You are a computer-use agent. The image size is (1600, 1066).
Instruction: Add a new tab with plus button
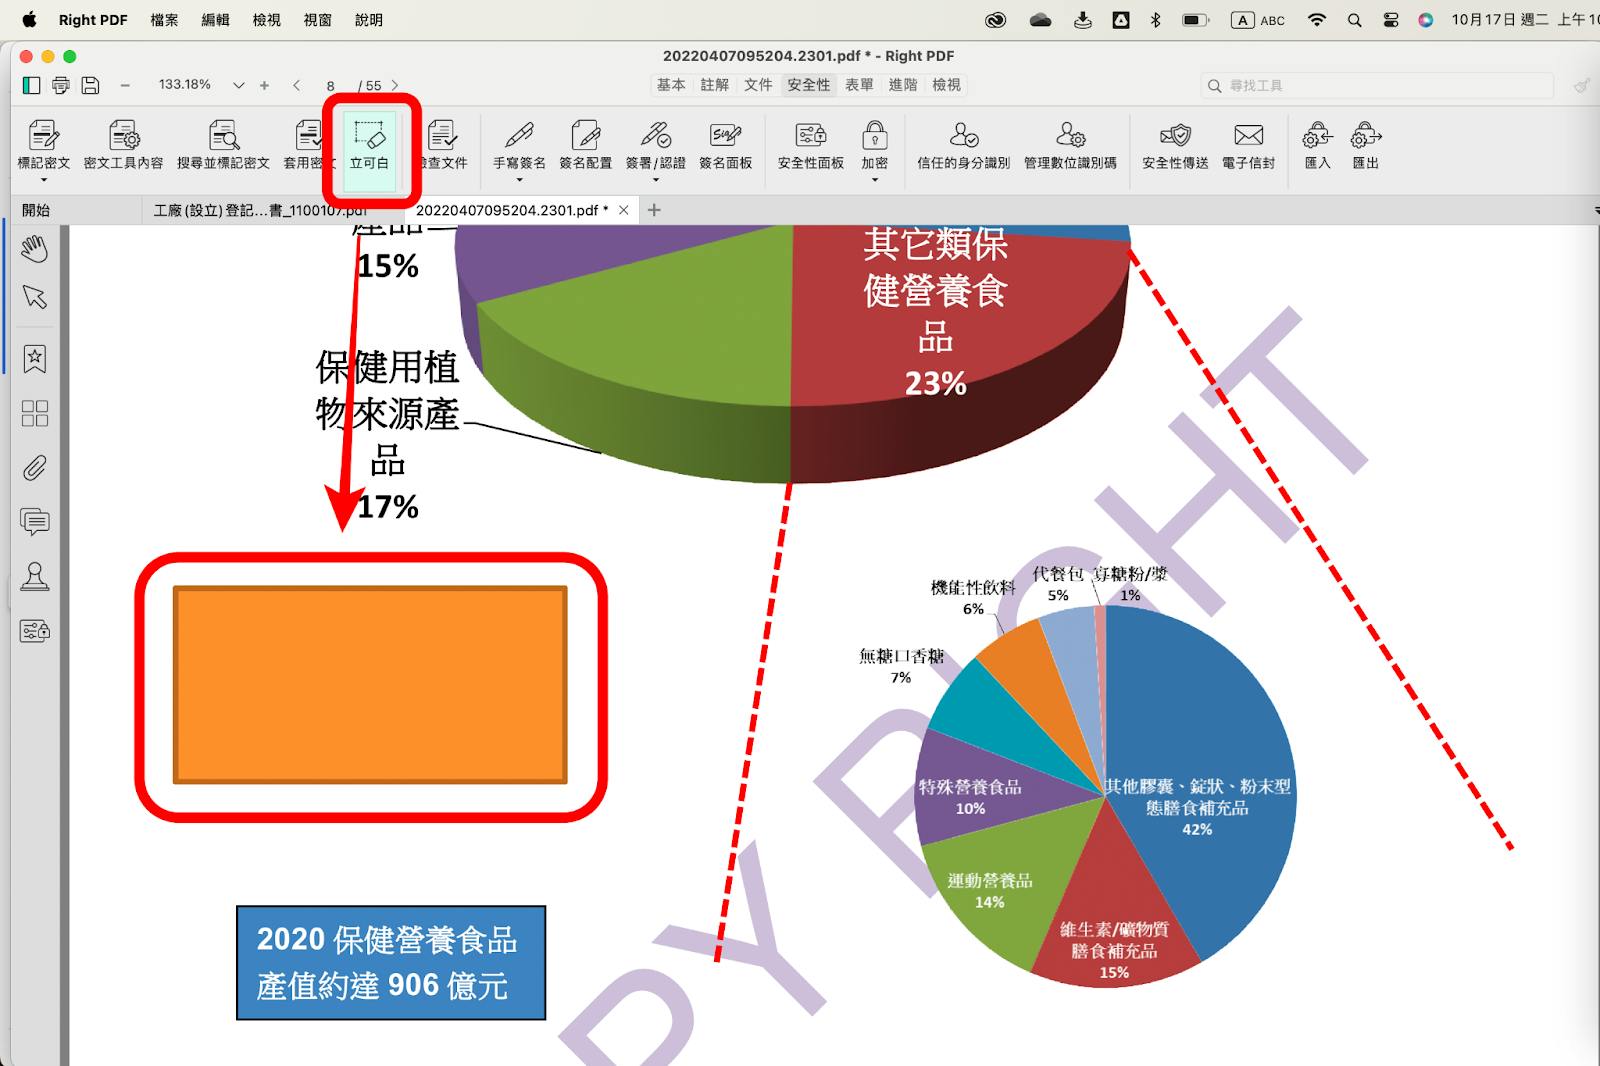[654, 210]
